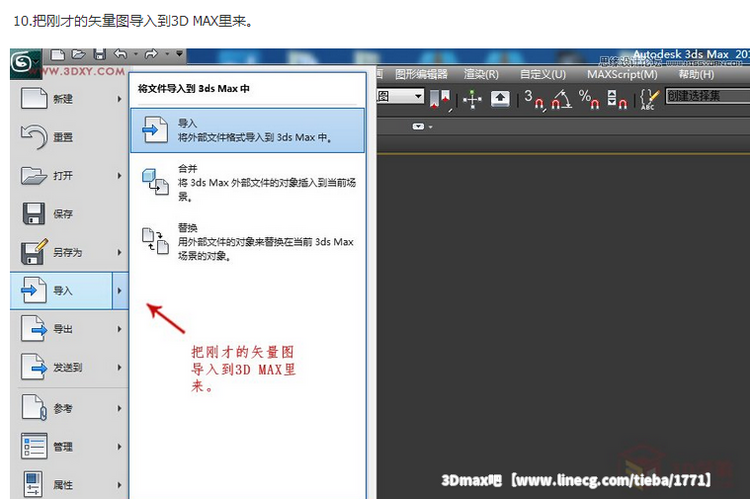The image size is (750, 499).
Task: Choose 发送到 (Send To) in application menu
Action: coord(69,367)
